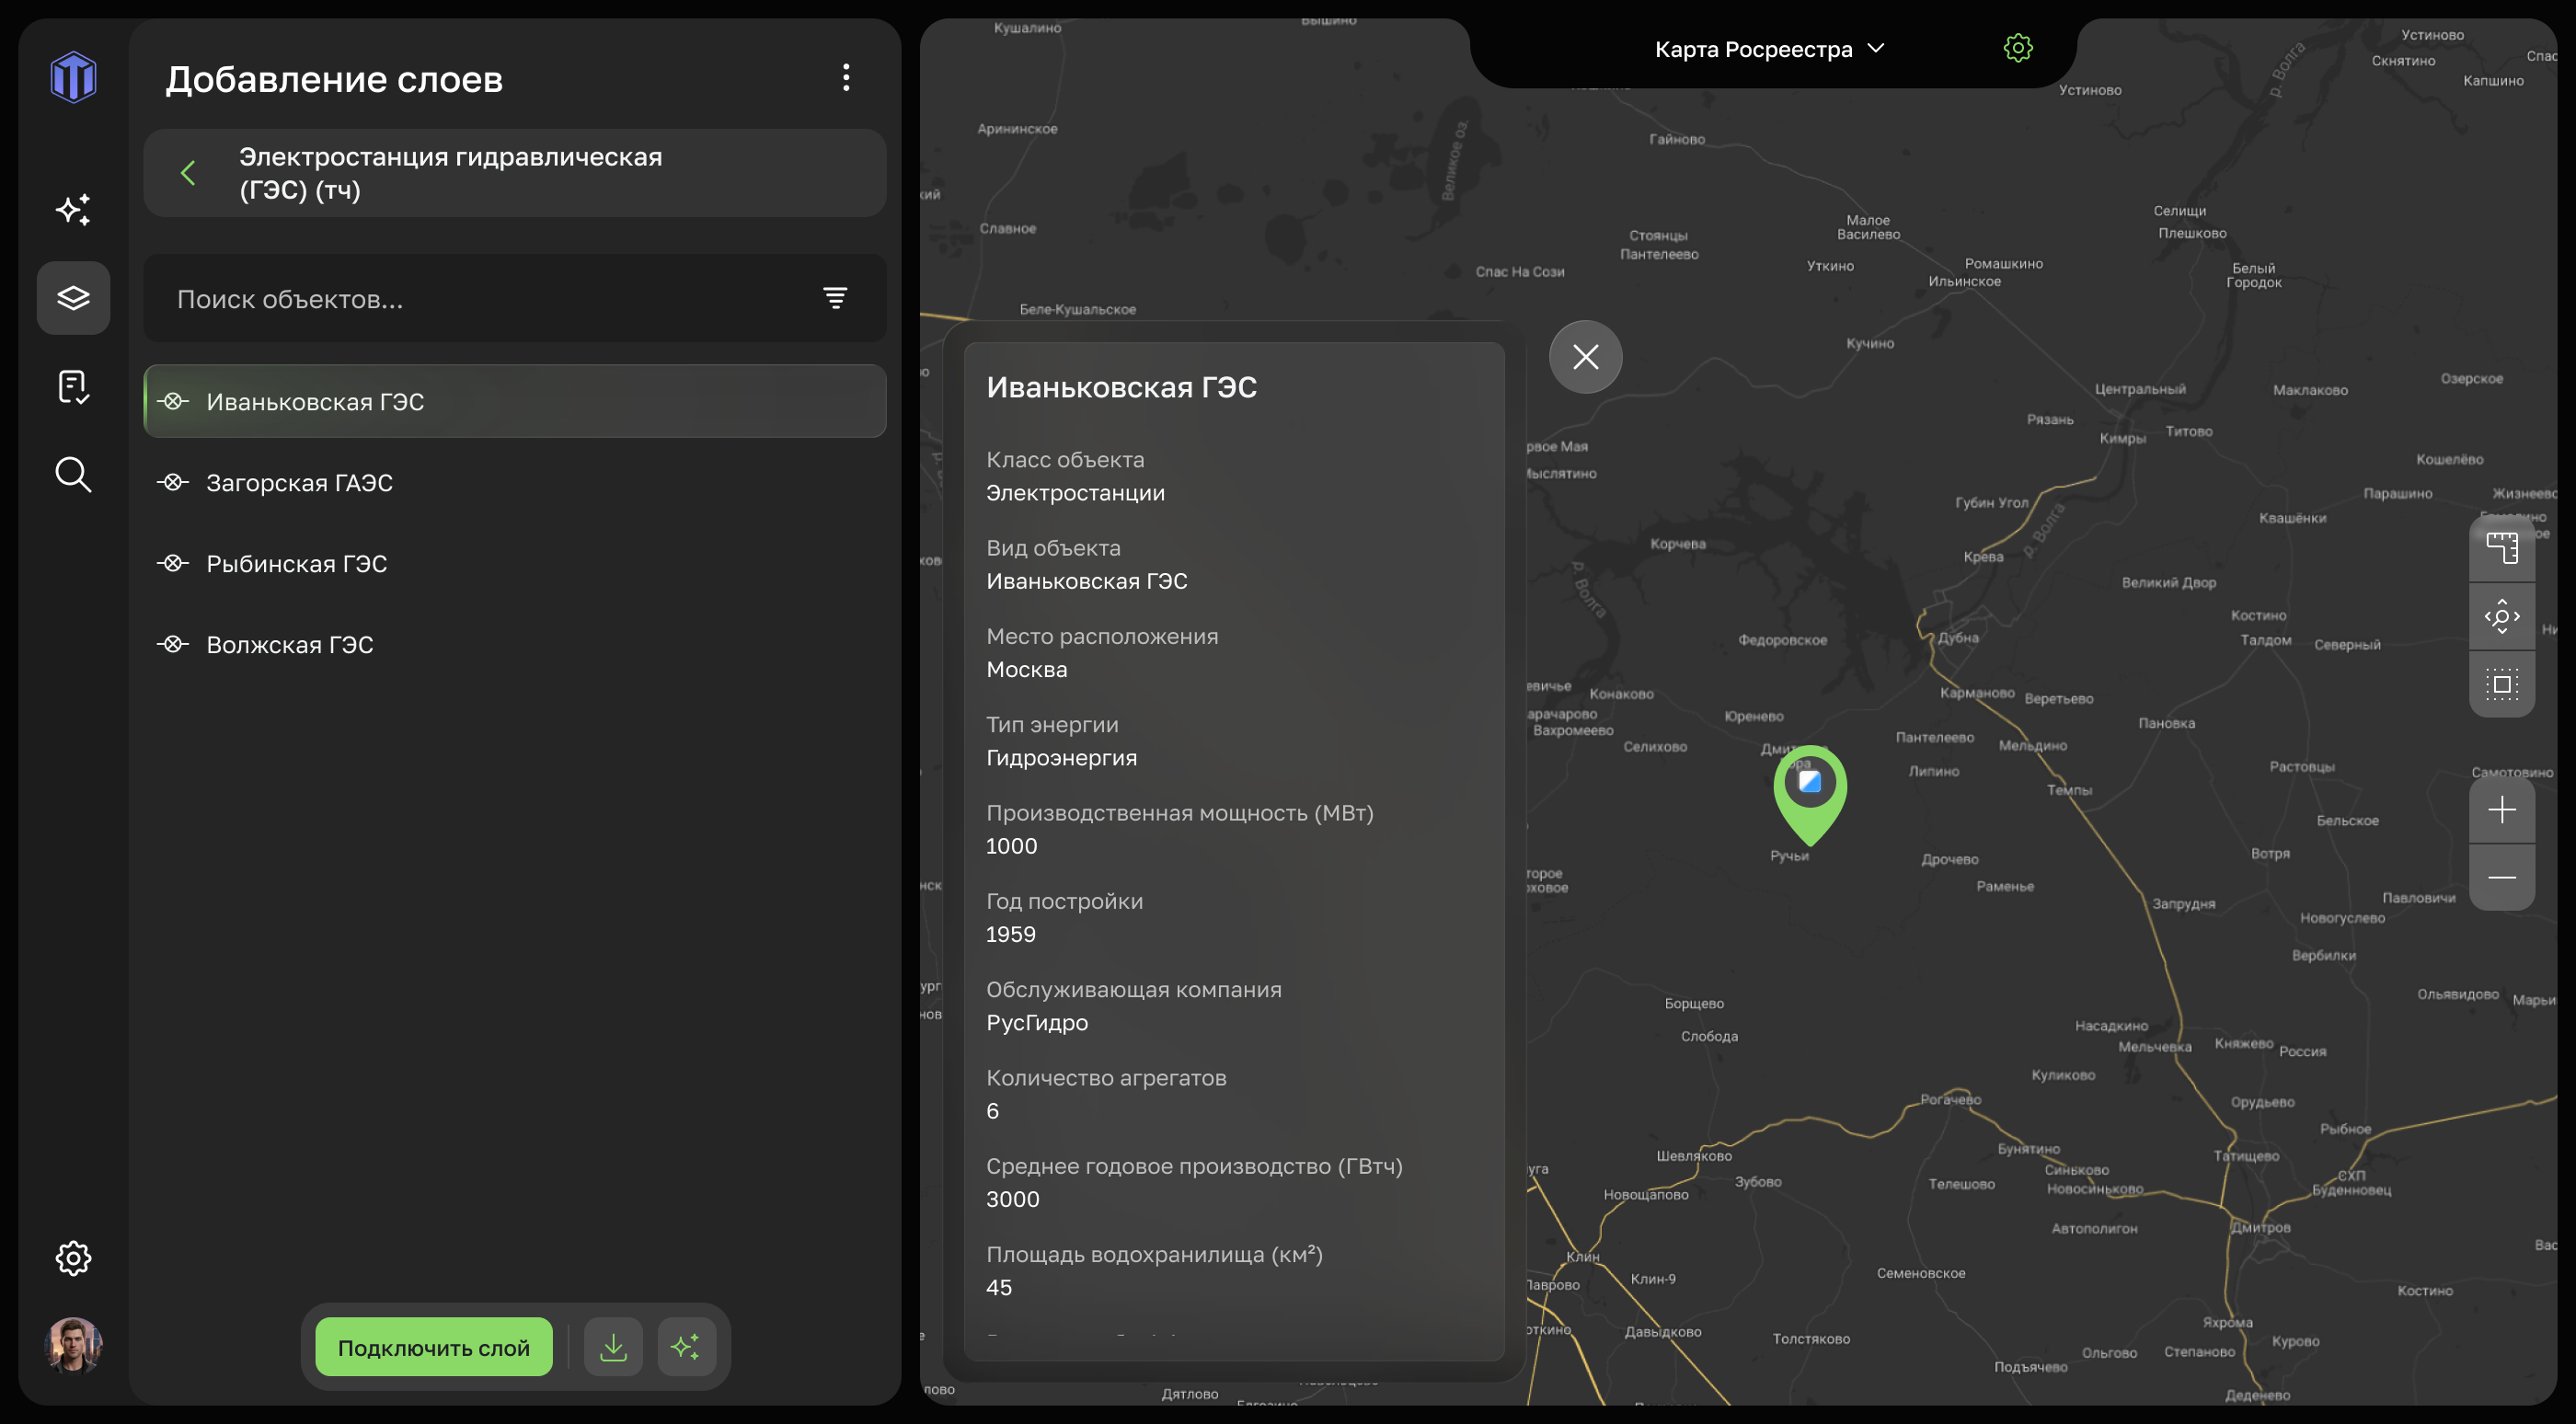Open the layers sidebar section
The width and height of the screenshot is (2576, 1424).
[x=73, y=297]
